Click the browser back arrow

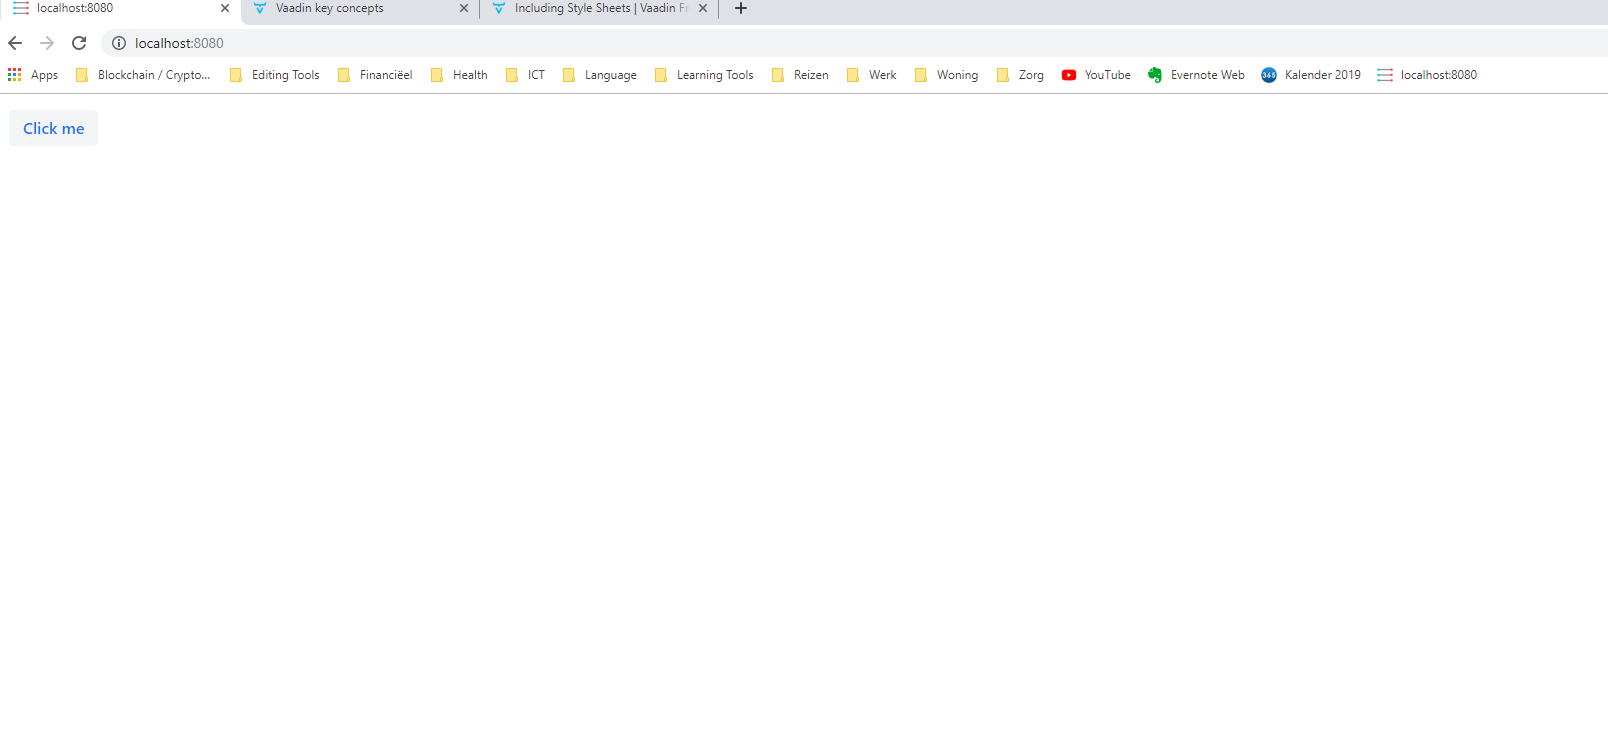15,43
